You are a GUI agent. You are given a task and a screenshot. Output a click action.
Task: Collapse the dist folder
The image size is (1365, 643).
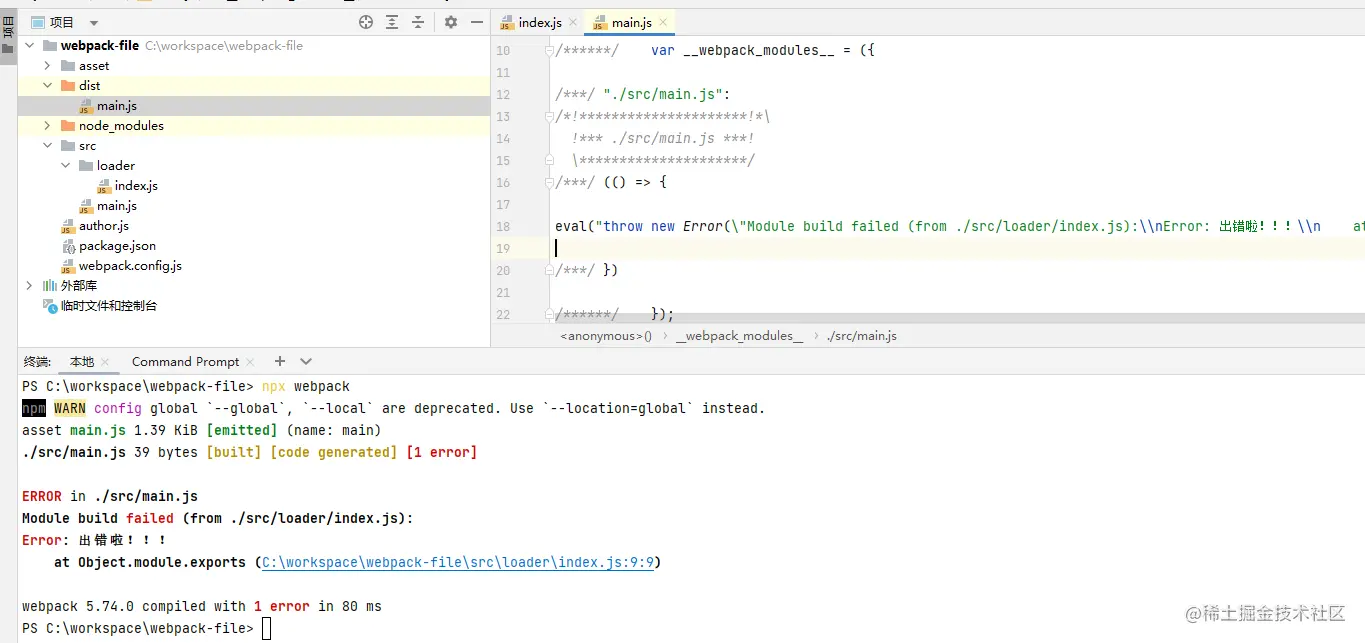47,86
